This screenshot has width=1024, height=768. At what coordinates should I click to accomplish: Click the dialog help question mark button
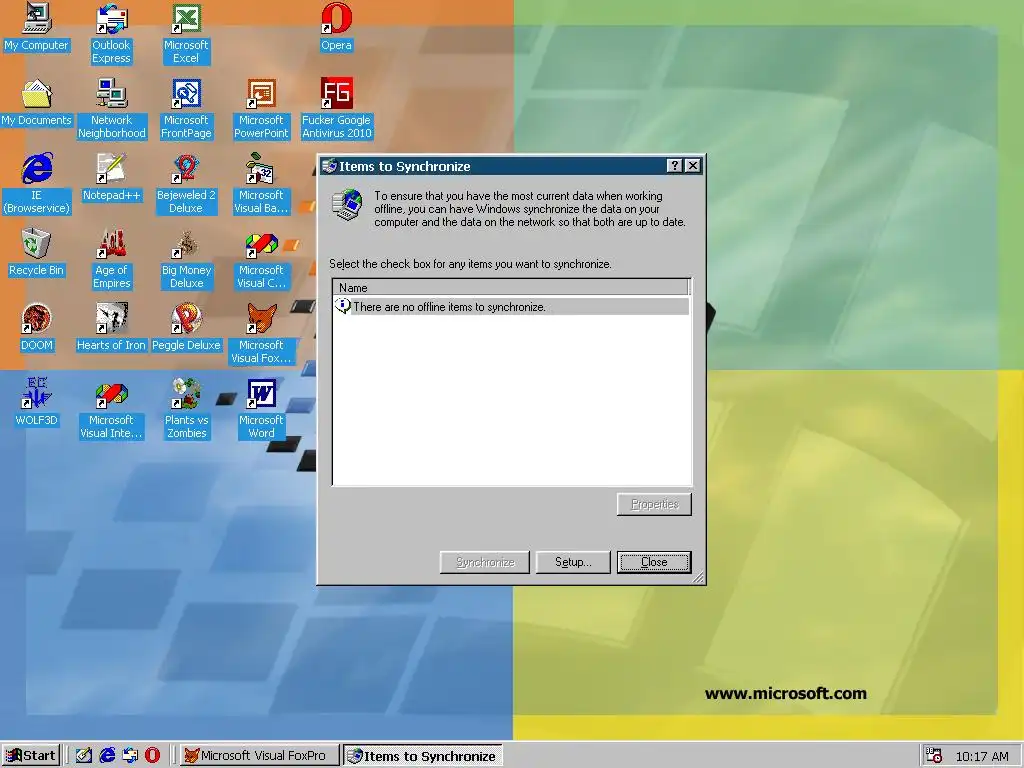[x=675, y=166]
